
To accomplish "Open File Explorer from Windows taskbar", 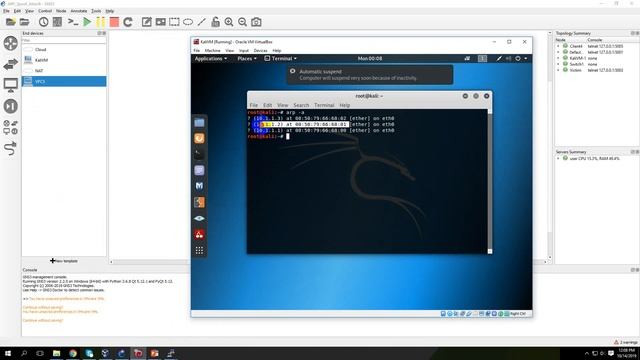I will coord(56,353).
